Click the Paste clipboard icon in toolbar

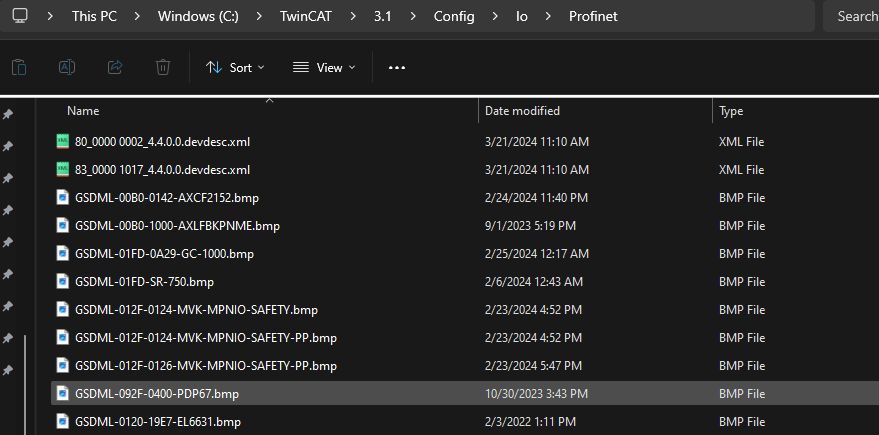coord(19,67)
